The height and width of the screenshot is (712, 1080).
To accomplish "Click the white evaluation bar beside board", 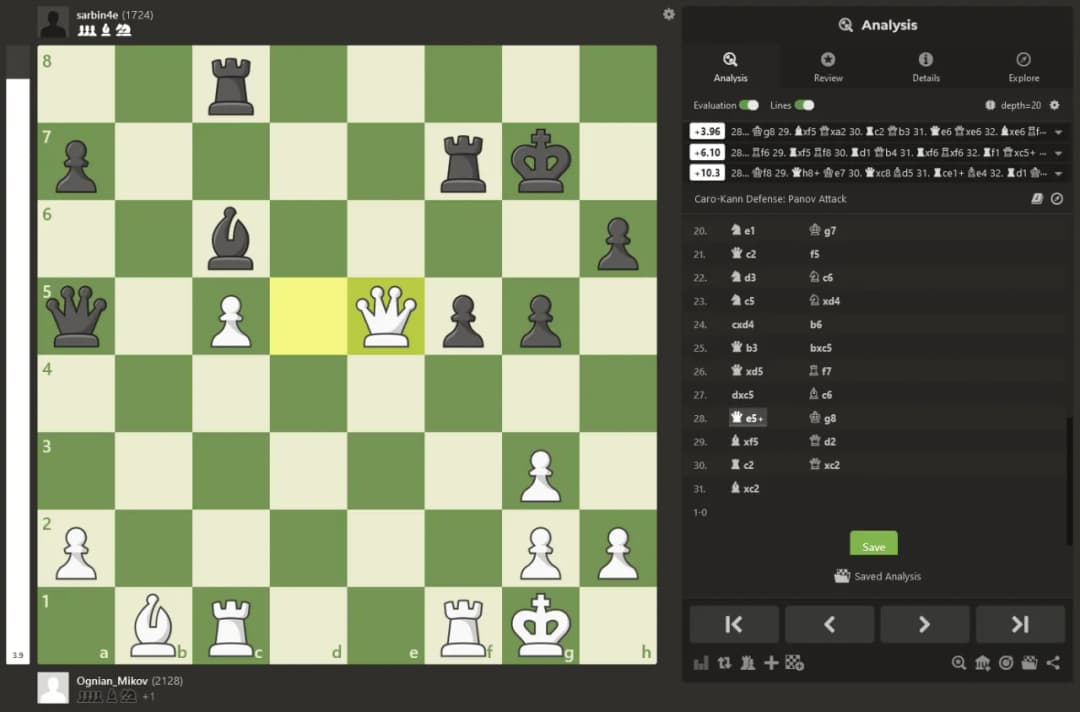I will [x=18, y=360].
